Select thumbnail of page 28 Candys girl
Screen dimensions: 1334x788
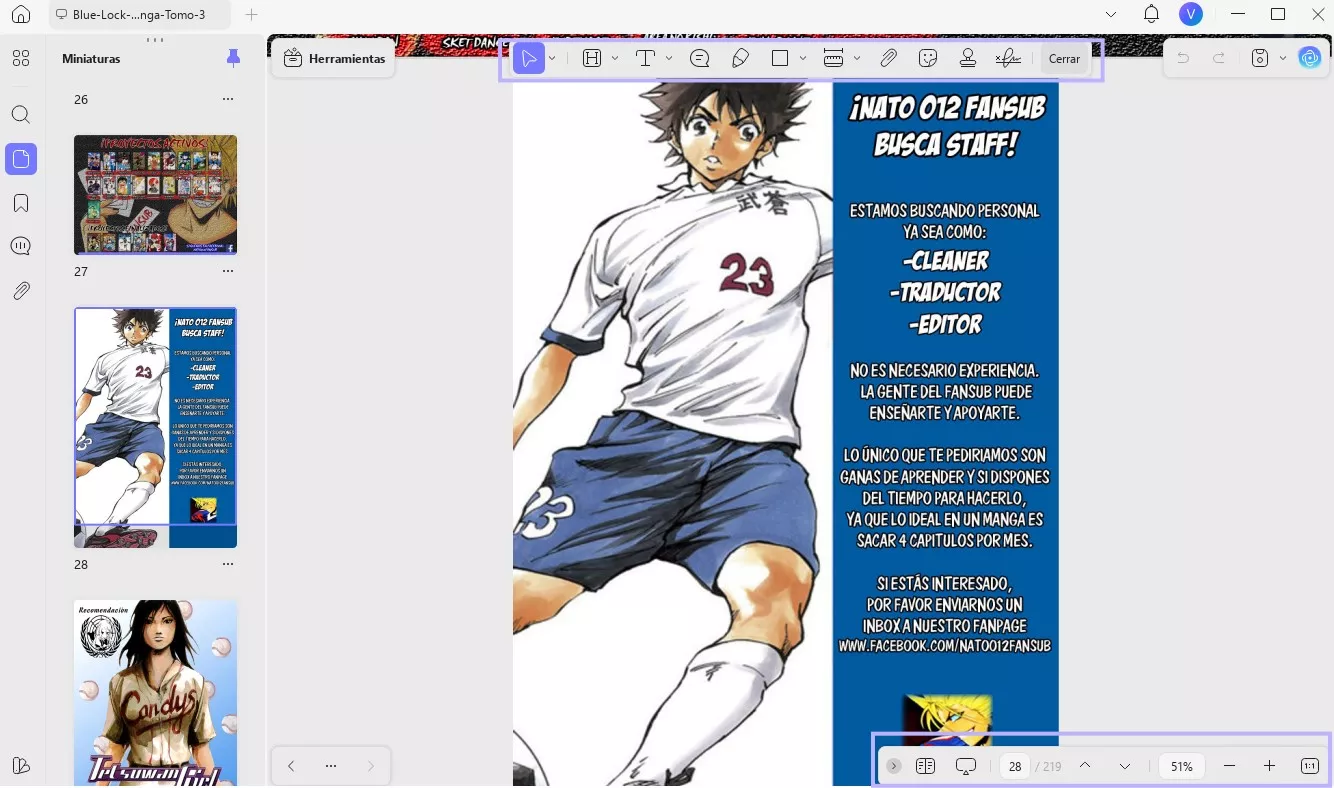(x=156, y=693)
